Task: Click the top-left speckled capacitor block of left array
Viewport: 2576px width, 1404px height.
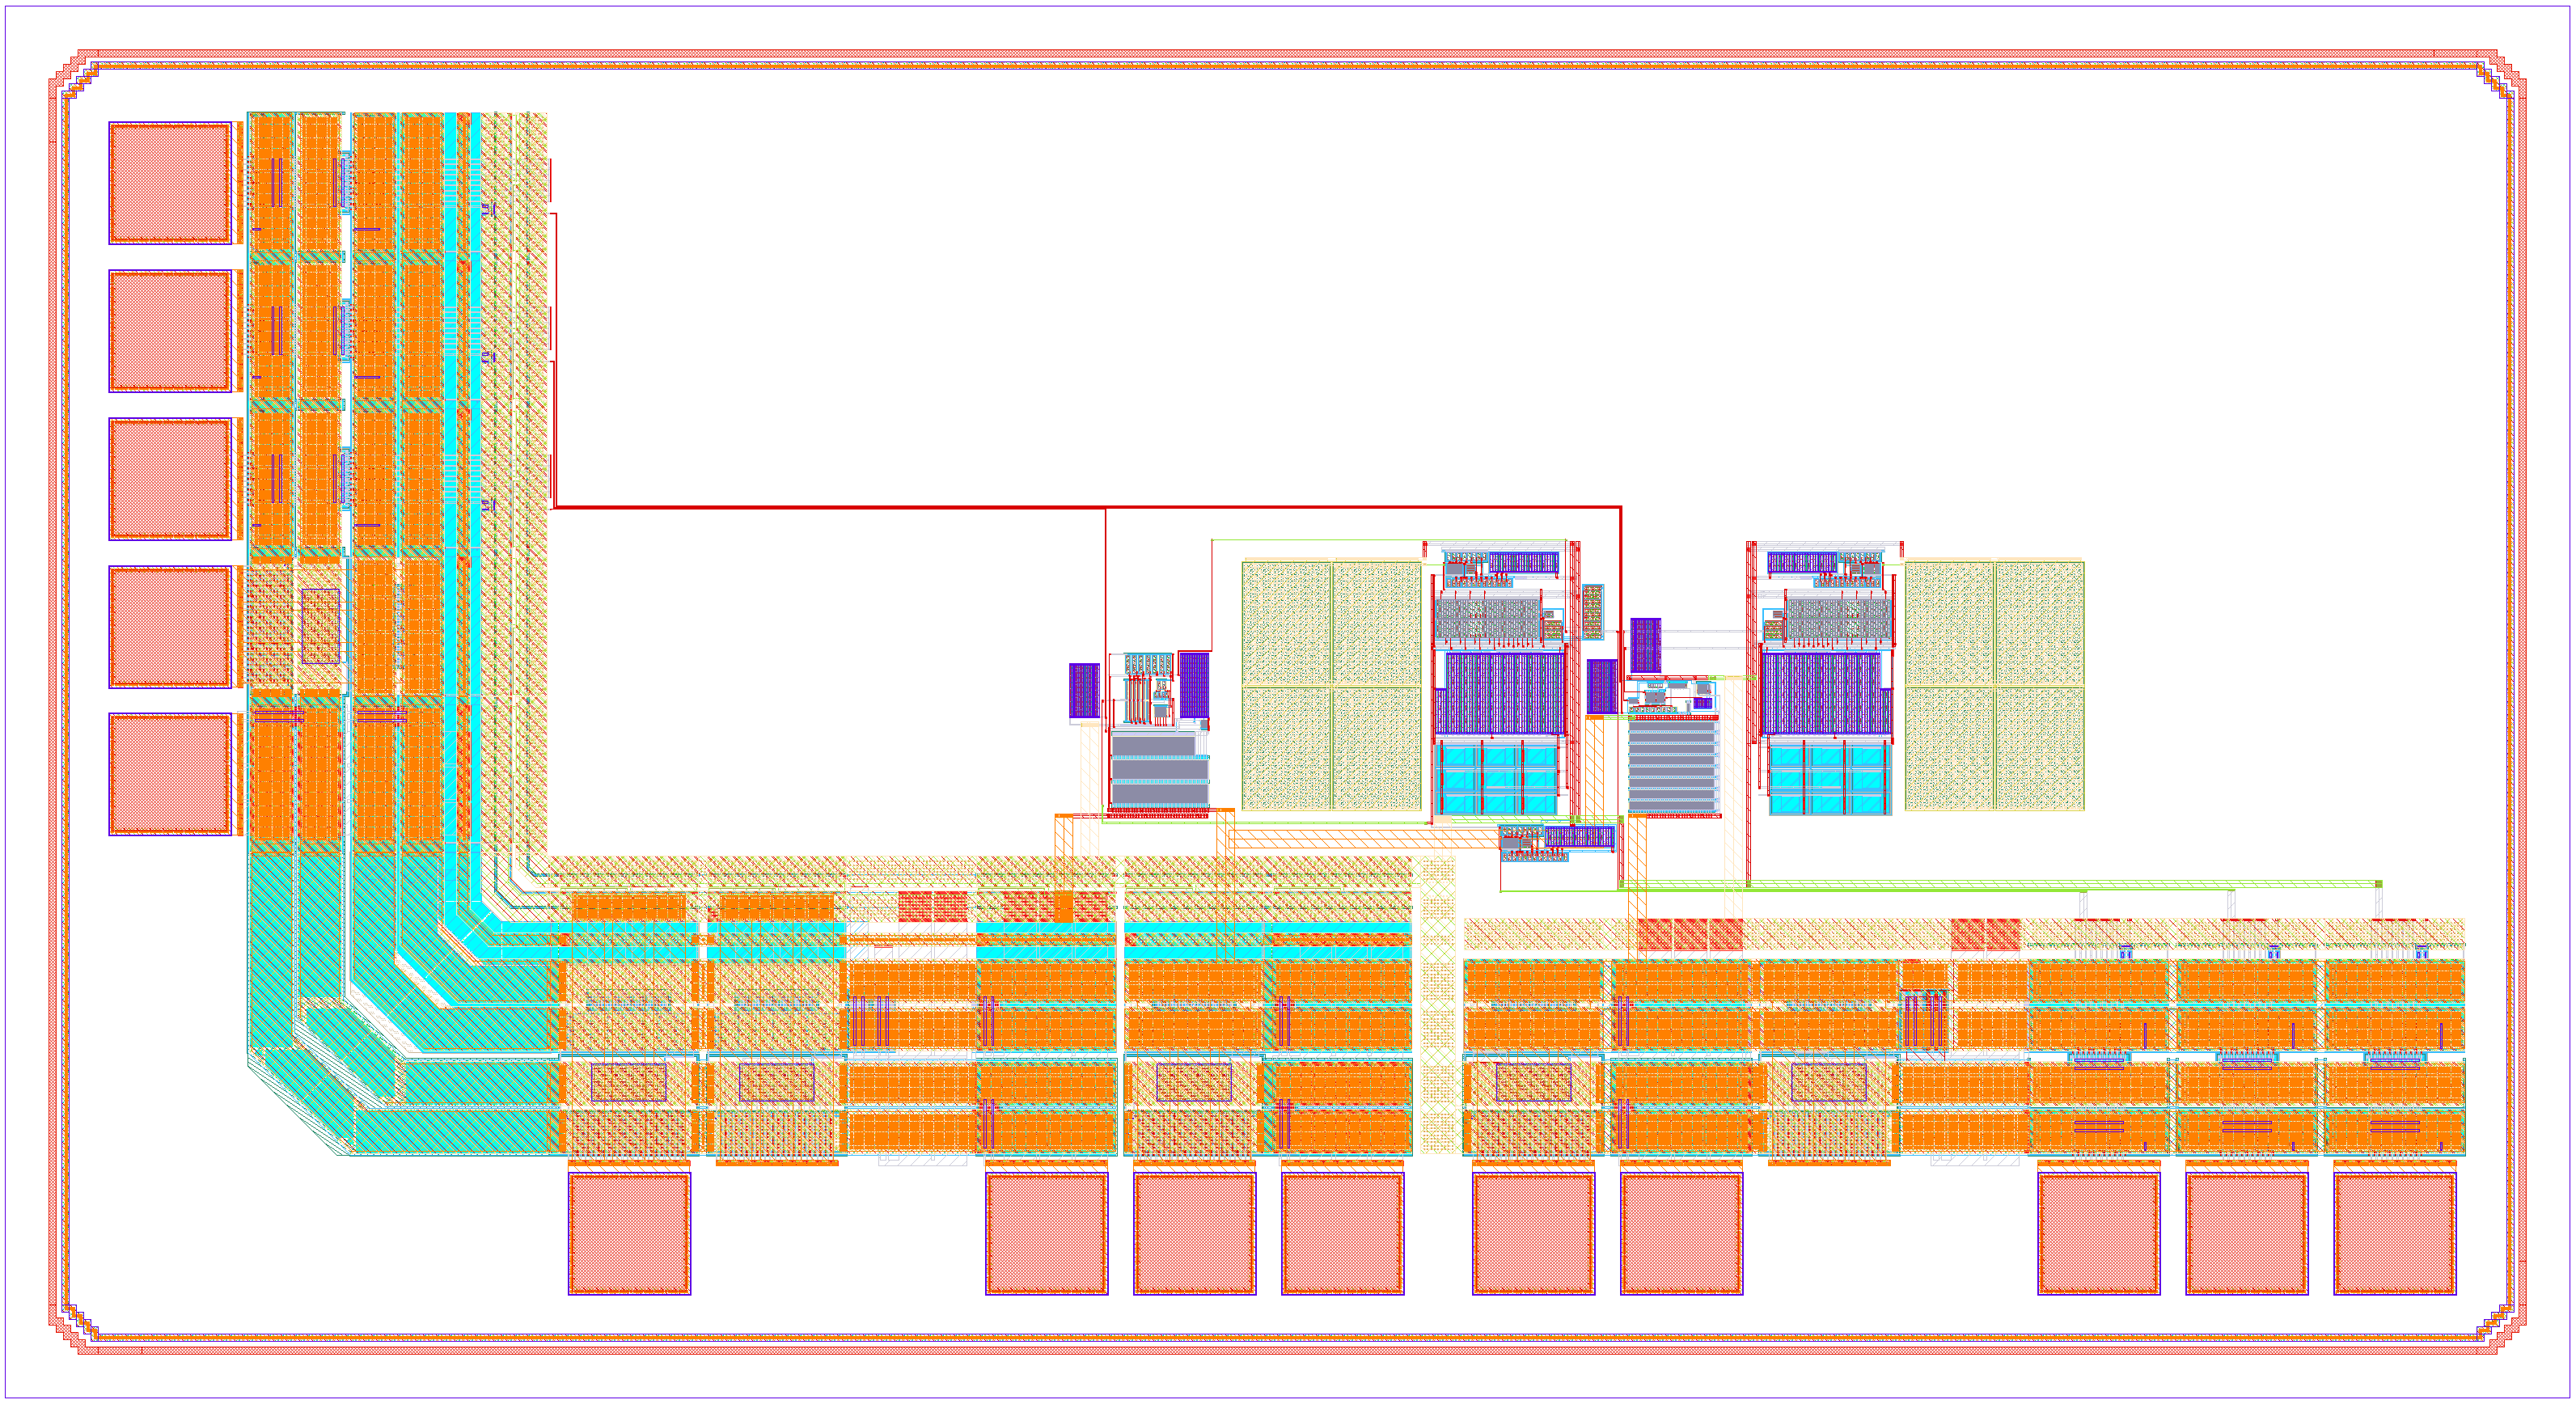Action: coord(1286,623)
